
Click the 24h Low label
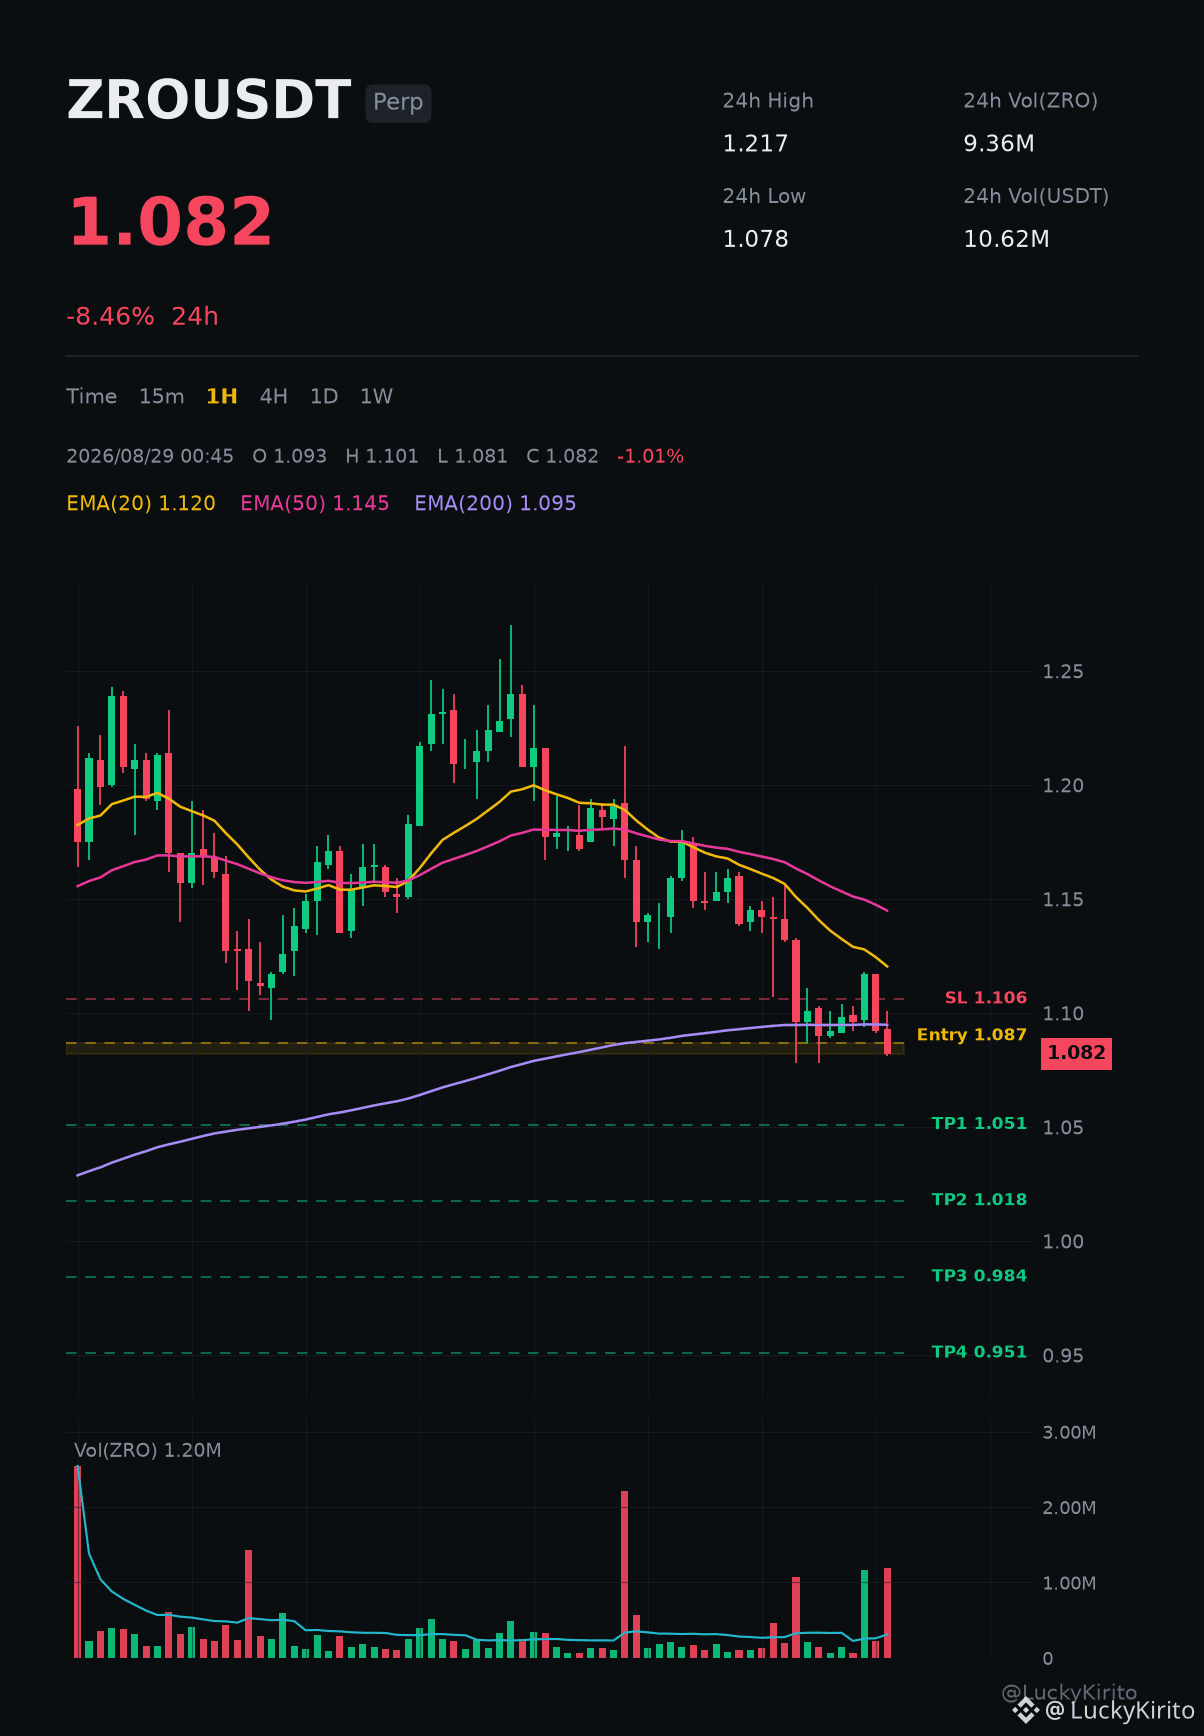764,197
